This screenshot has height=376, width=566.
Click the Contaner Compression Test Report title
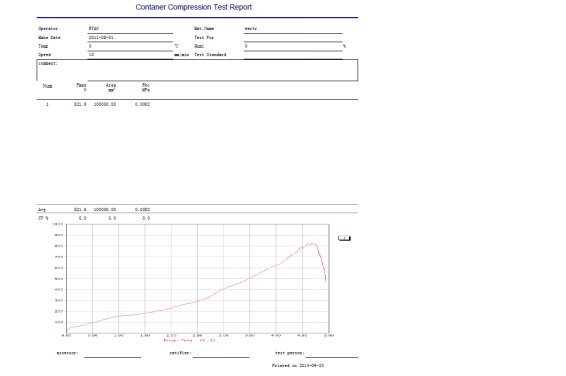[193, 7]
